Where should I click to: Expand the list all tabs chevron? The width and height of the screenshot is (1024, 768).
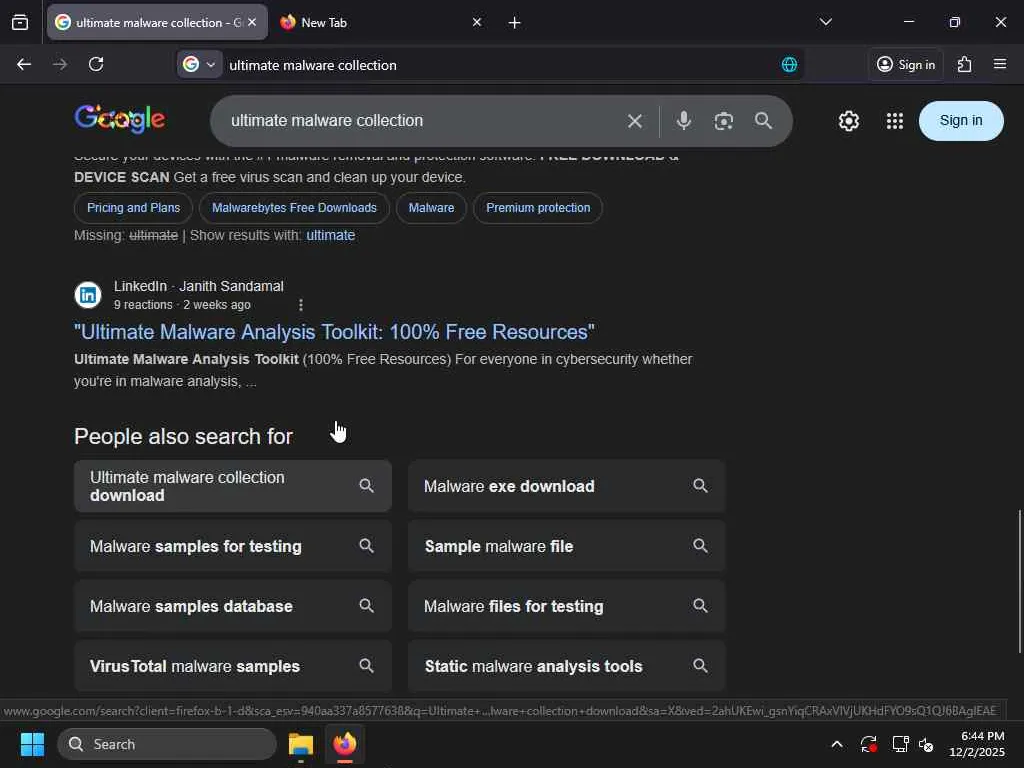(x=825, y=22)
